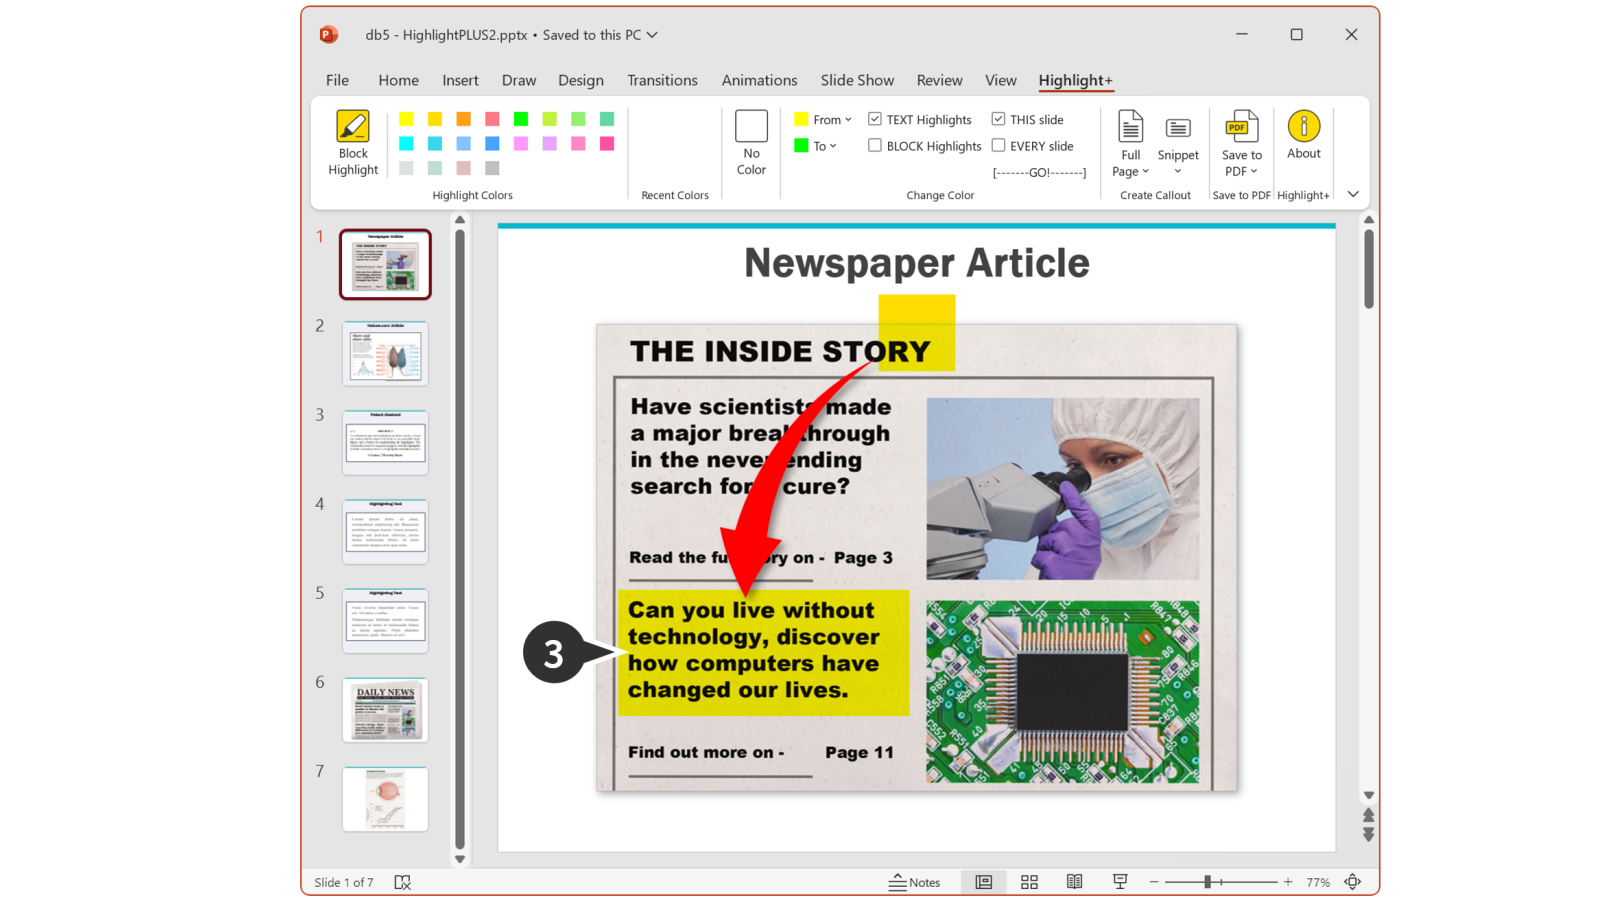Select the No Color icon
The image size is (1600, 900).
(751, 127)
